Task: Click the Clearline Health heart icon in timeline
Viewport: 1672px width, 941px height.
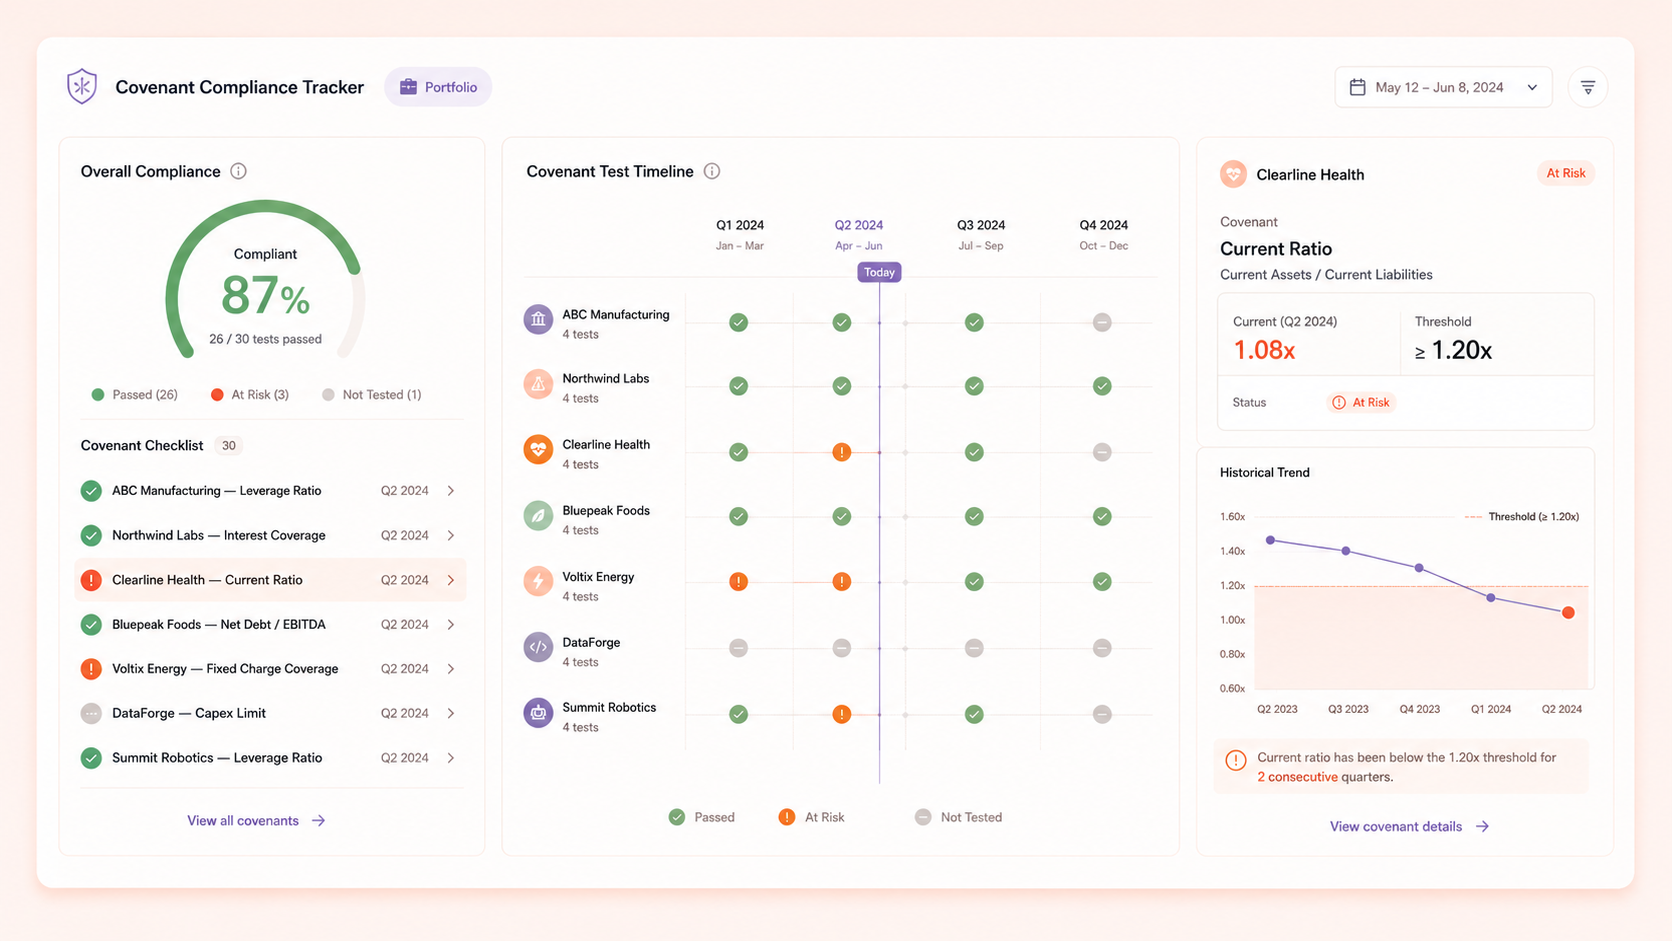Action: click(x=538, y=450)
